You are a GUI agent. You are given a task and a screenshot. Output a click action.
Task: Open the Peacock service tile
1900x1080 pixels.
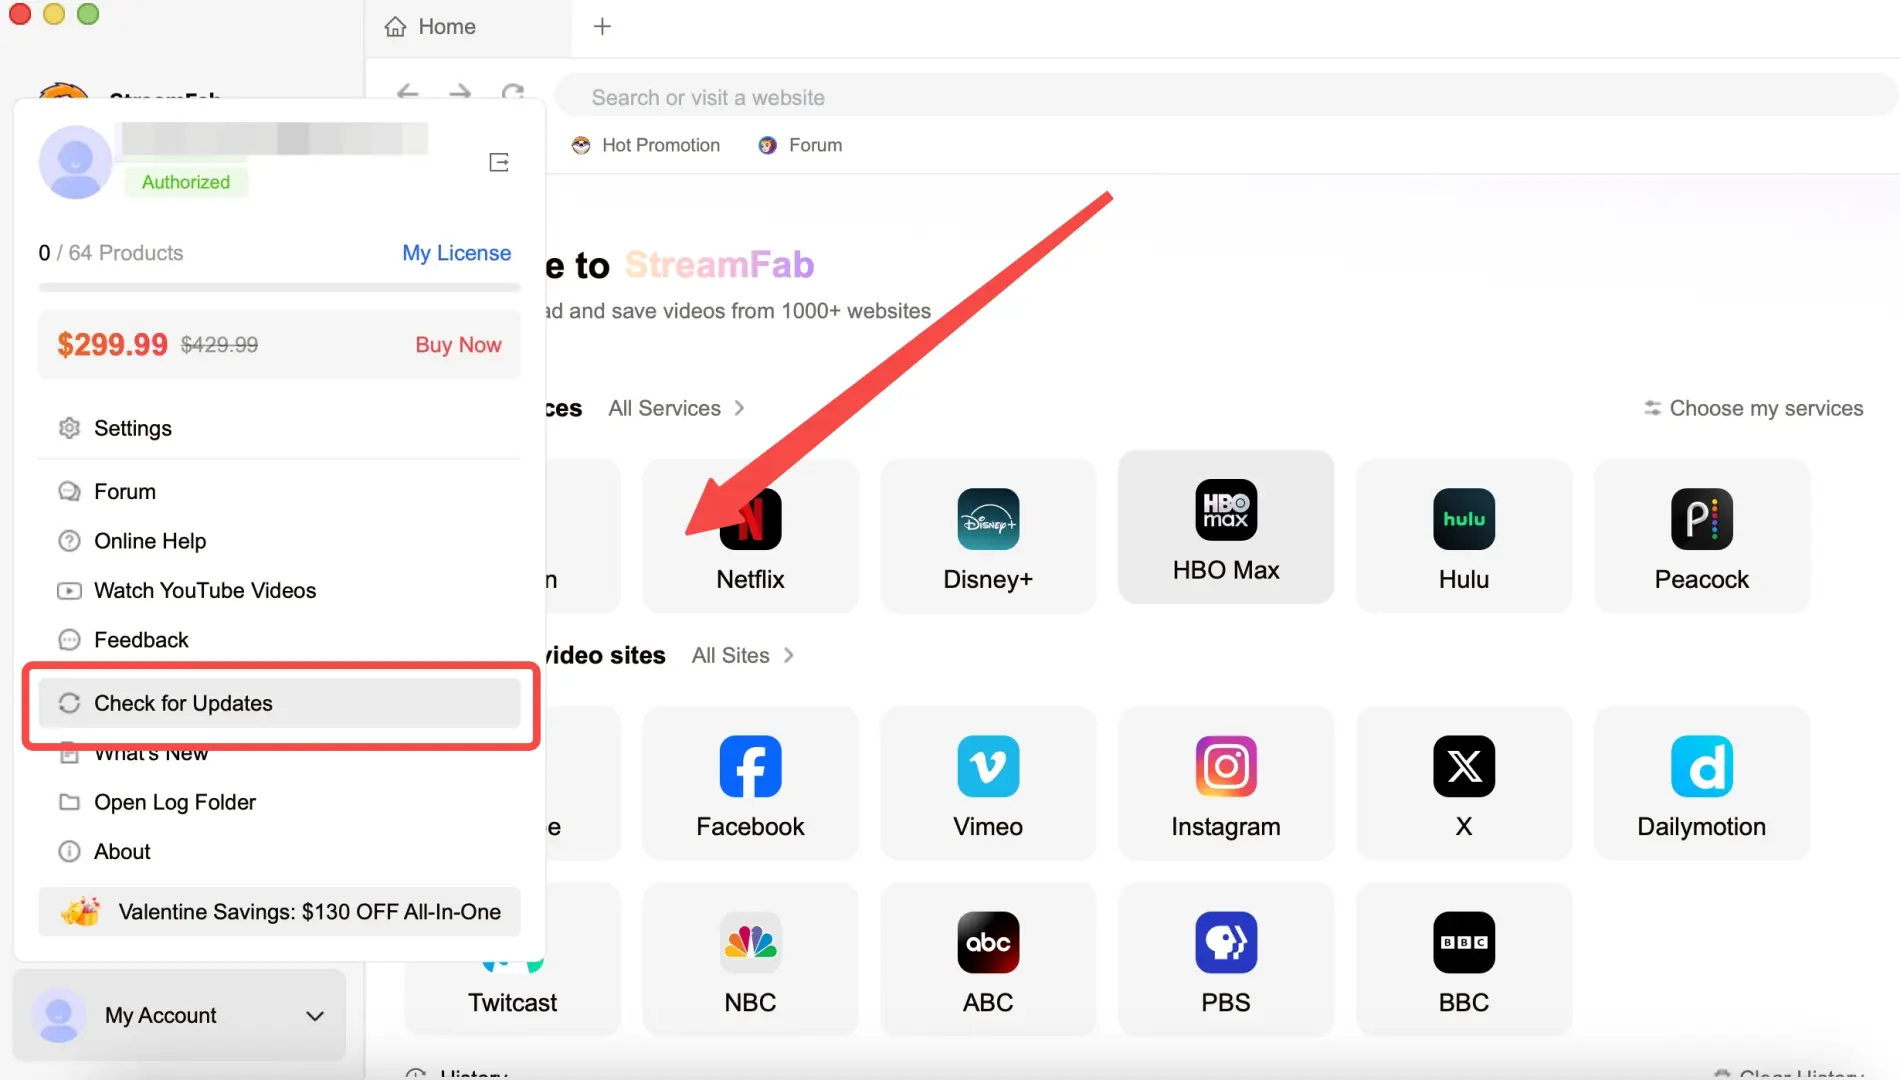[1702, 536]
